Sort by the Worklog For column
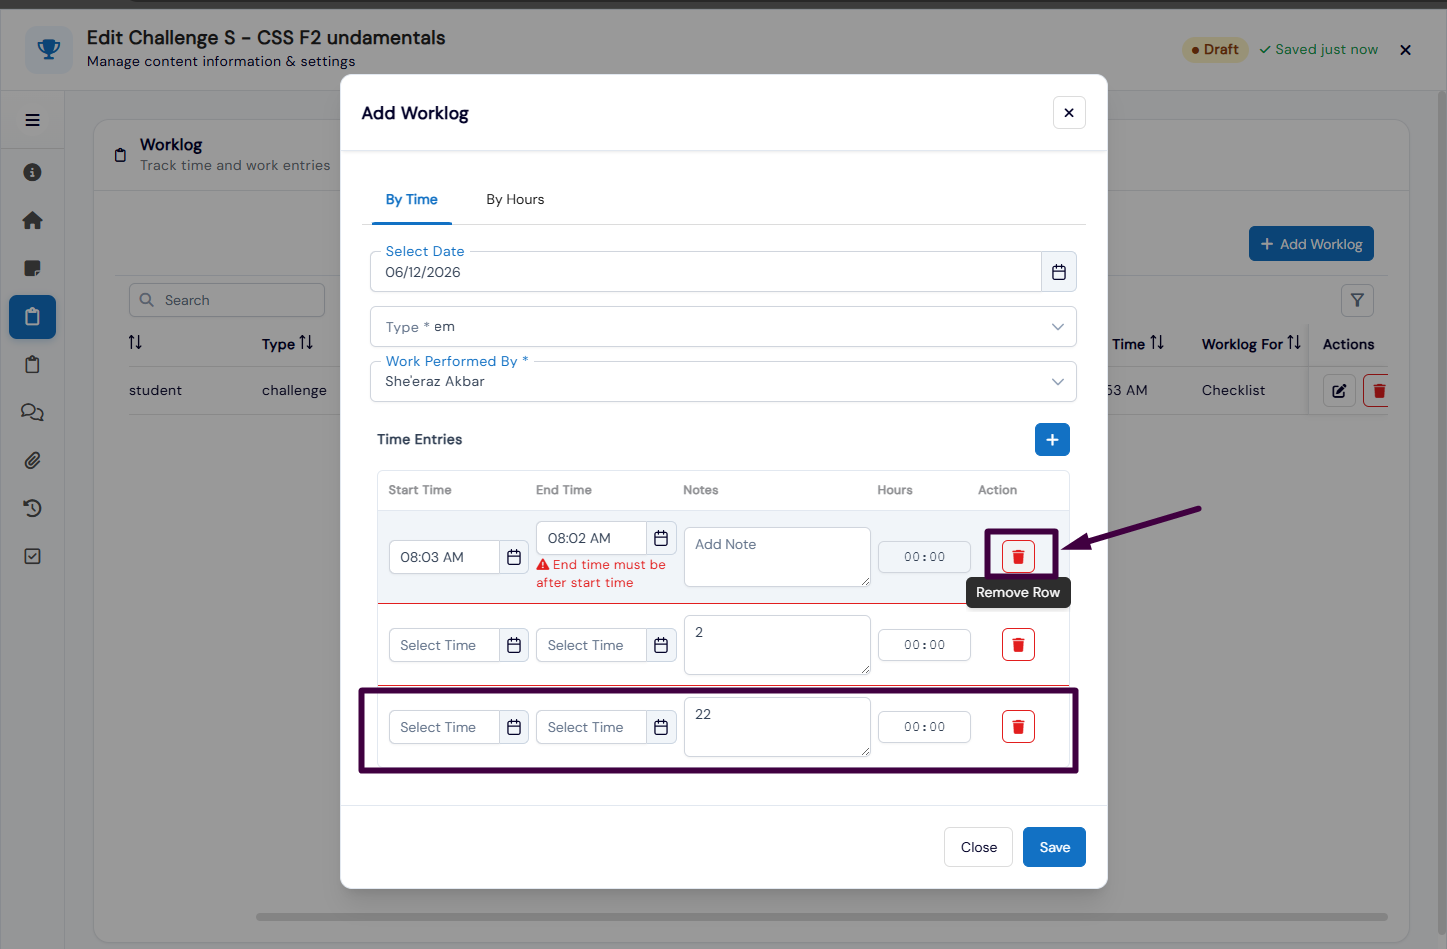Screen dimensions: 1447x949 [1294, 343]
